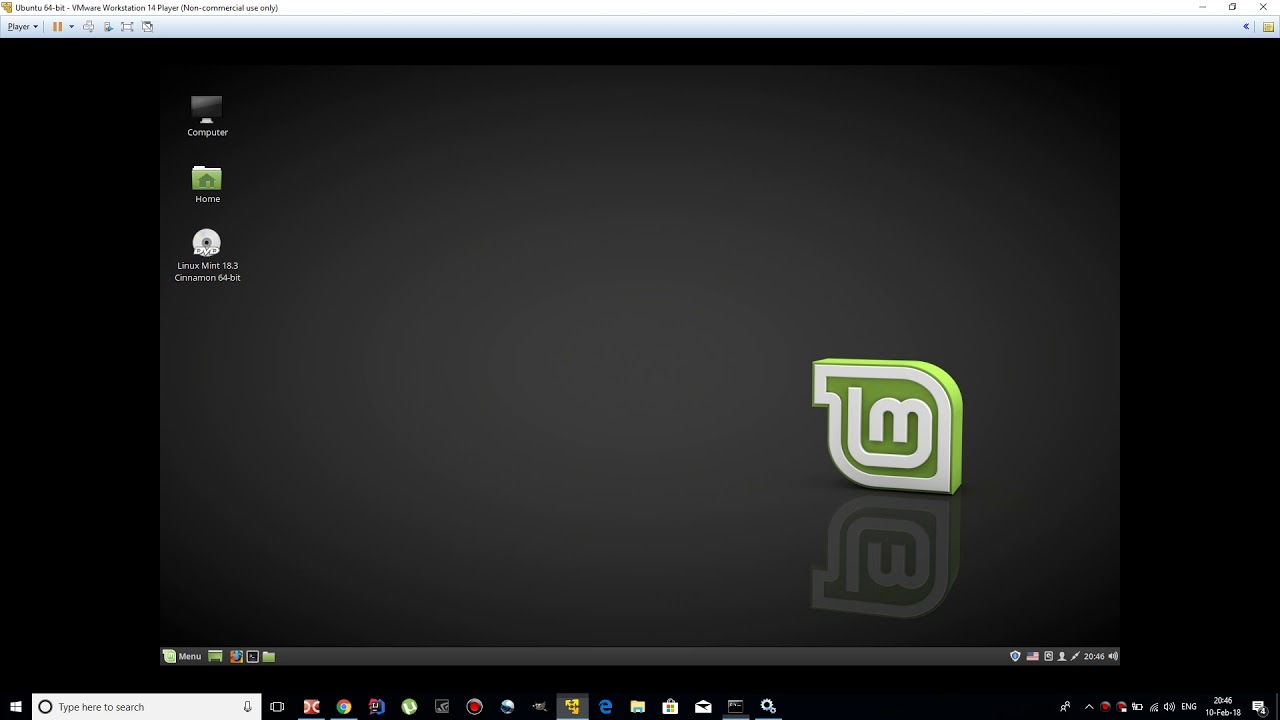
Task: Launch Terminal from the Mint panel
Action: [252, 656]
